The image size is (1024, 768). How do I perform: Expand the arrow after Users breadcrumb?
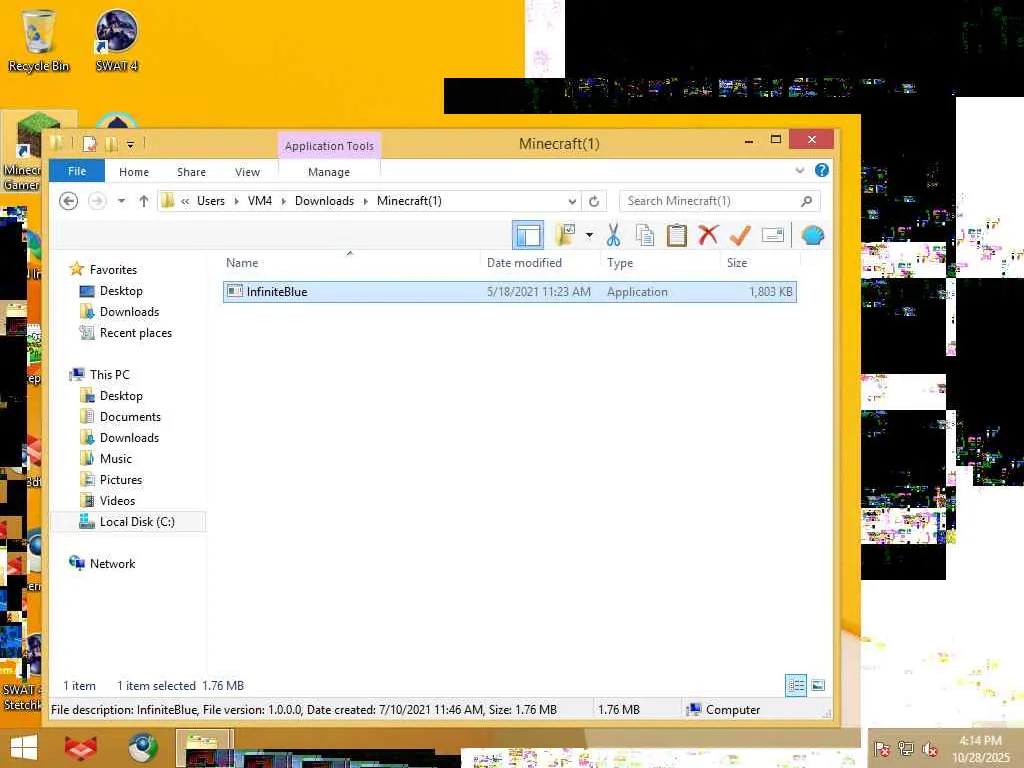pyautogui.click(x=236, y=201)
